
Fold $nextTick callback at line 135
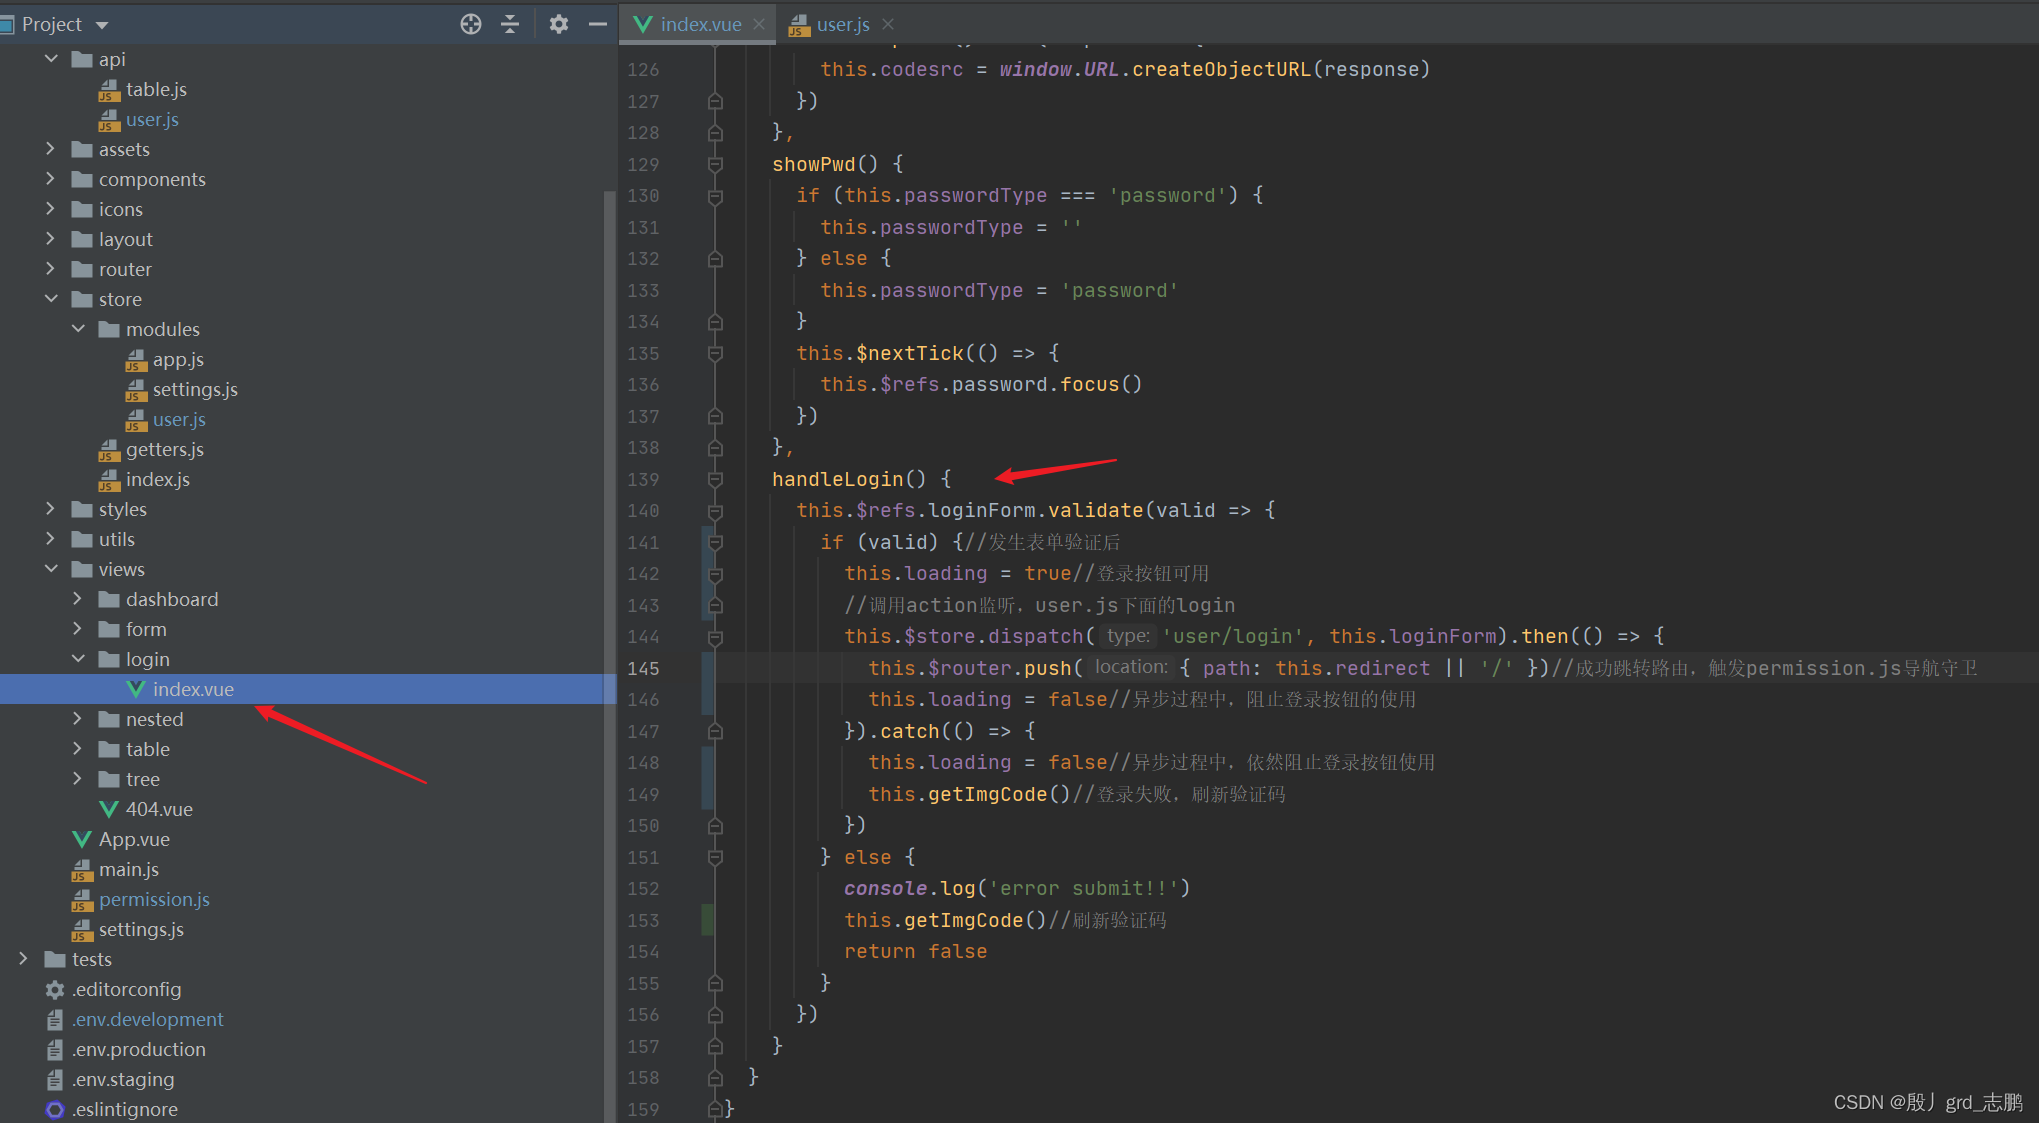tap(715, 353)
